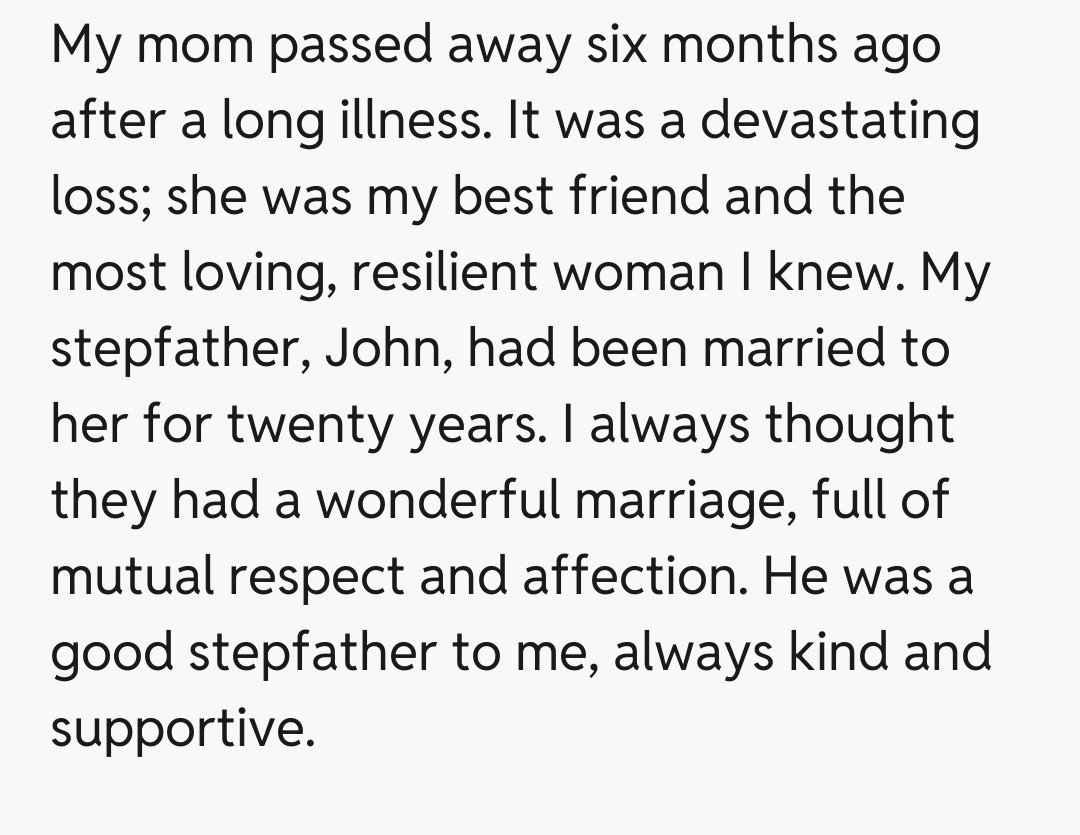The image size is (1080, 835).
Task: Click the word "thought"
Action: pyautogui.click(x=859, y=426)
